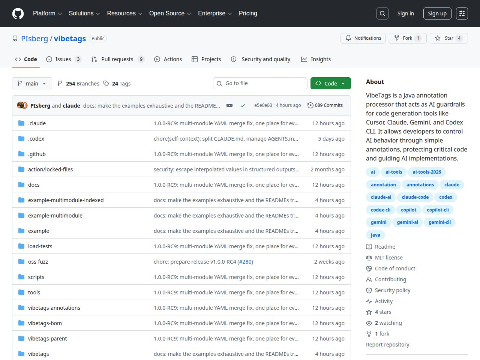Screen dimensions: 480x360
Task: Click the MIT license scale icon
Action: (x=369, y=258)
